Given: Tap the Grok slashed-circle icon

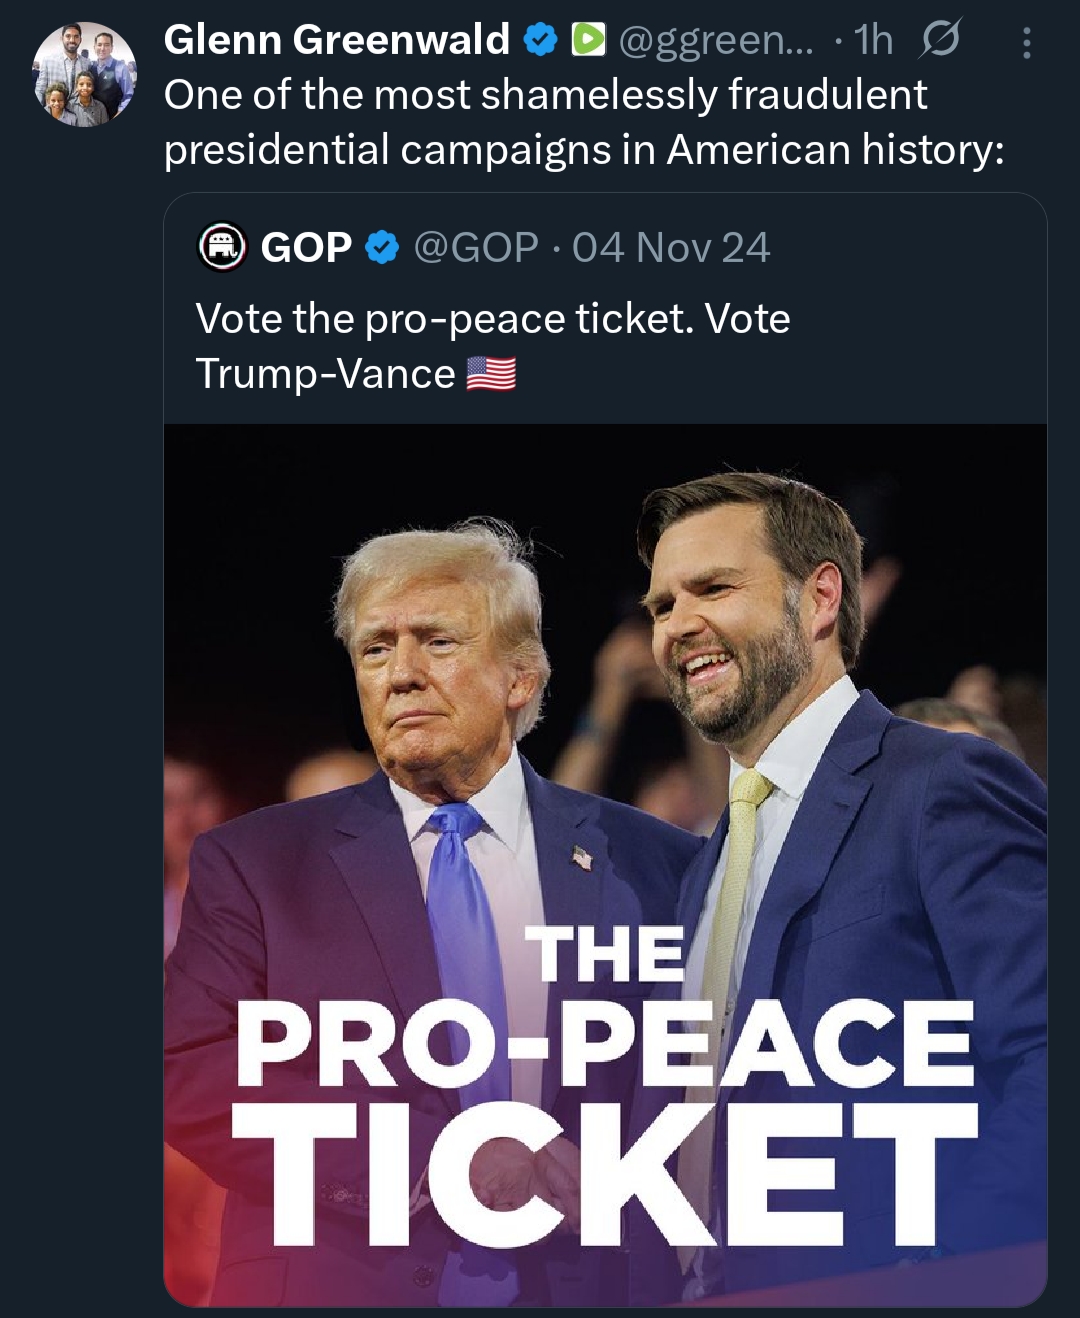Looking at the screenshot, I should (x=940, y=40).
